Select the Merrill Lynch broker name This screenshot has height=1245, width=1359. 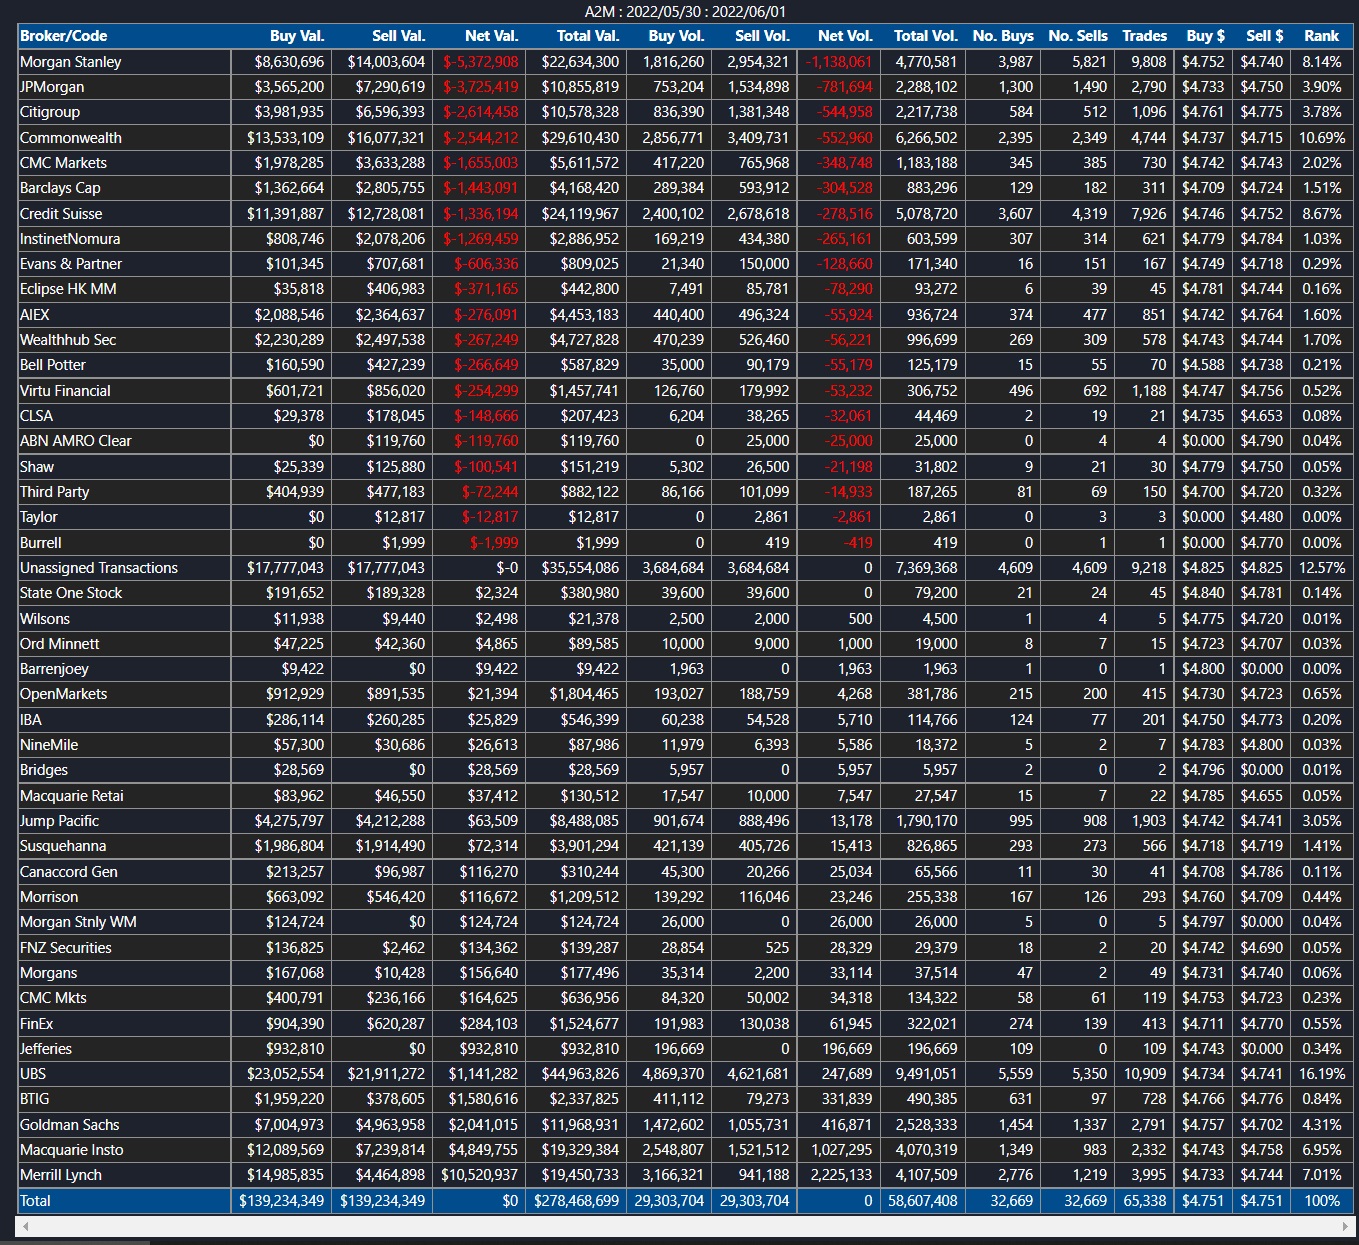(61, 1175)
